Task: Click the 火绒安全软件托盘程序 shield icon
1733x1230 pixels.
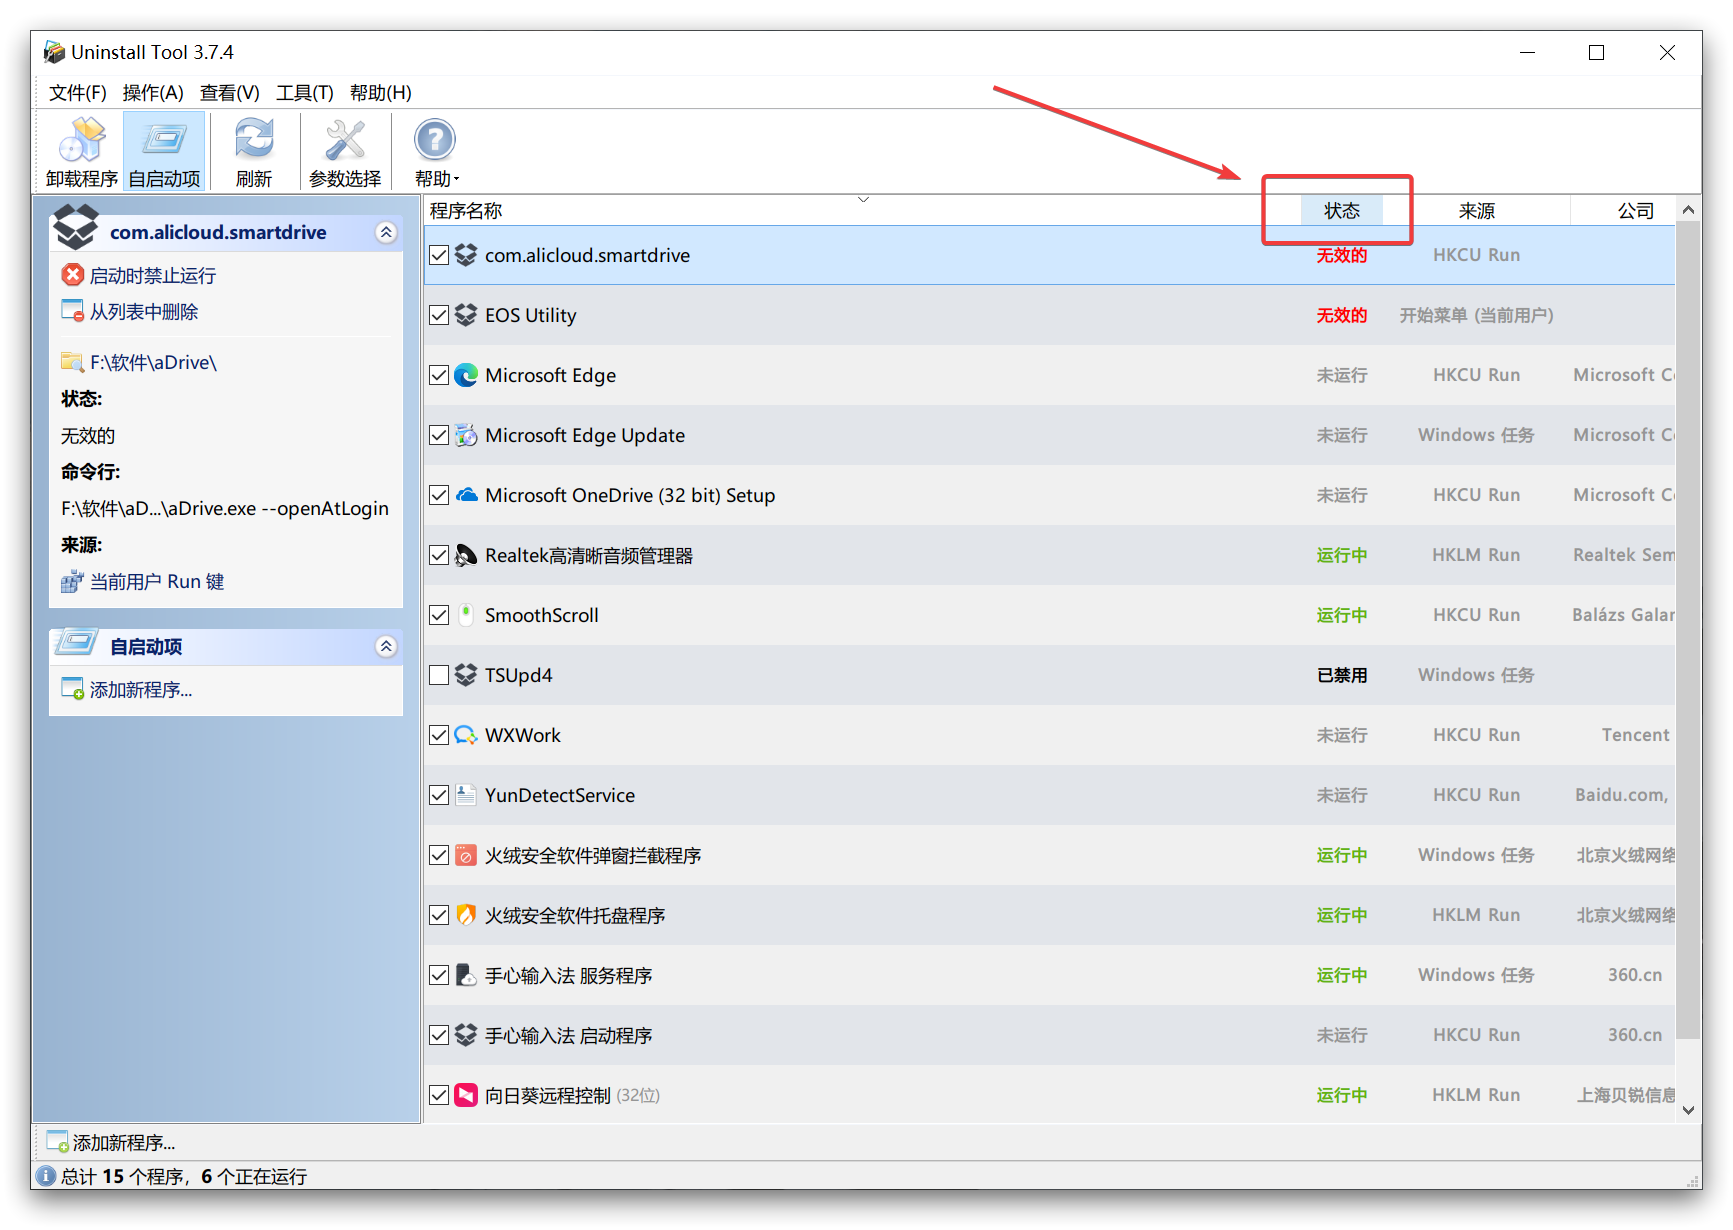Action: pos(466,915)
